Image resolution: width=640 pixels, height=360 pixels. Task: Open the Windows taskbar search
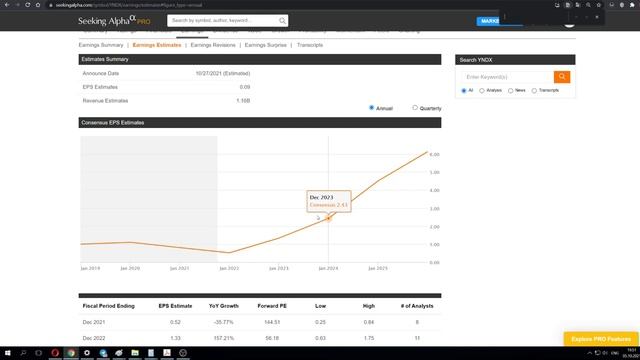(x=23, y=353)
